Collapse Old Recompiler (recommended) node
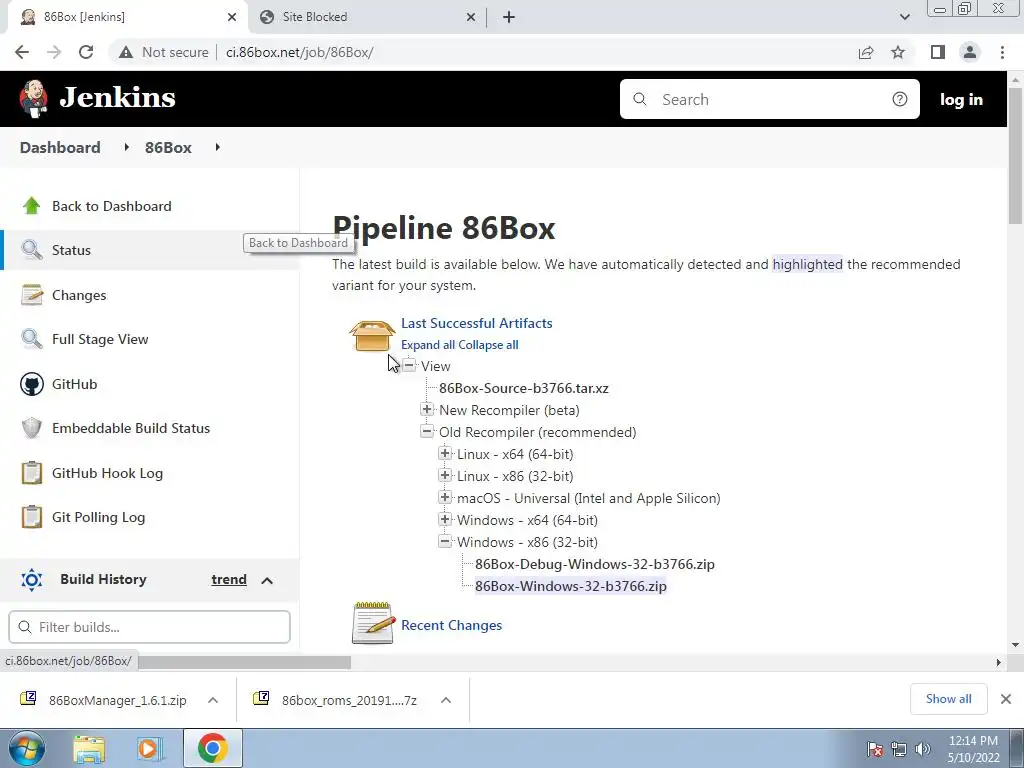Screen dimensions: 1024x768 click(x=427, y=431)
